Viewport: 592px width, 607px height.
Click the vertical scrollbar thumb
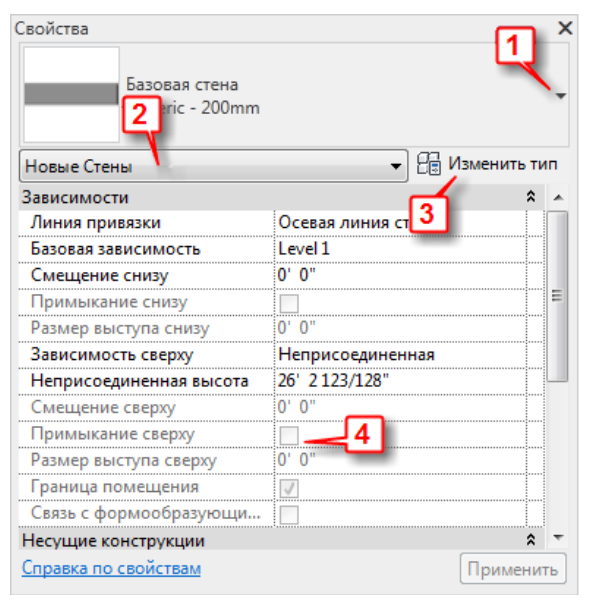pyautogui.click(x=558, y=296)
